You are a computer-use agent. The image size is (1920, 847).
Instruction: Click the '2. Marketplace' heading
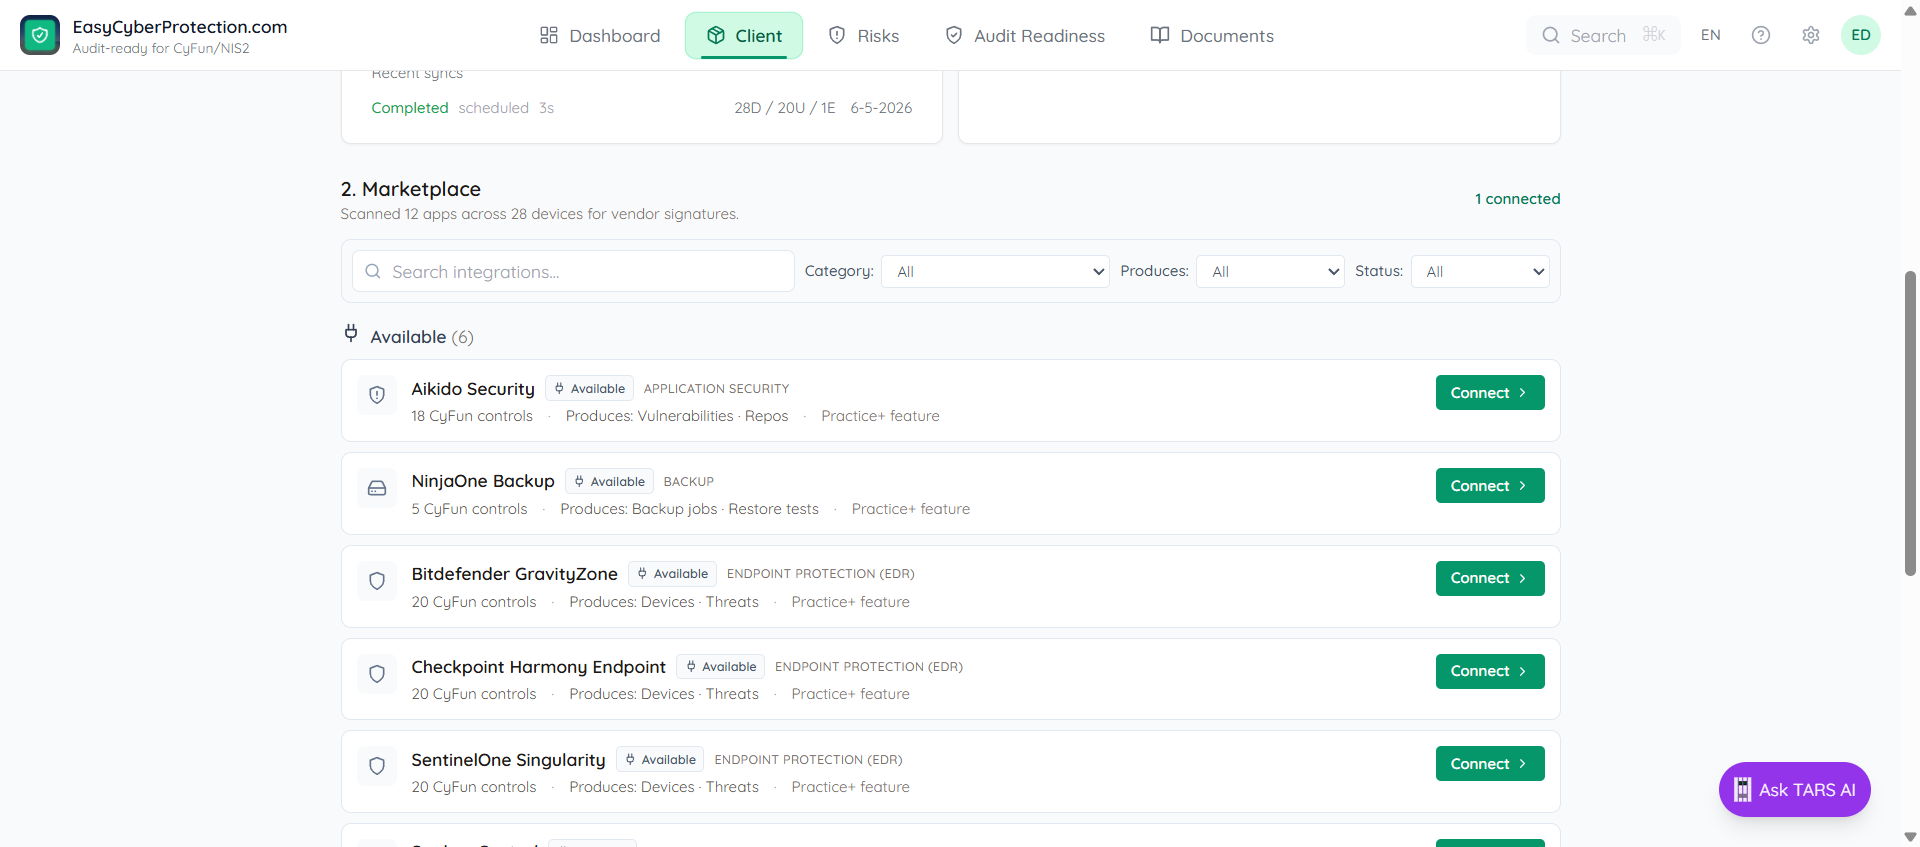(411, 189)
